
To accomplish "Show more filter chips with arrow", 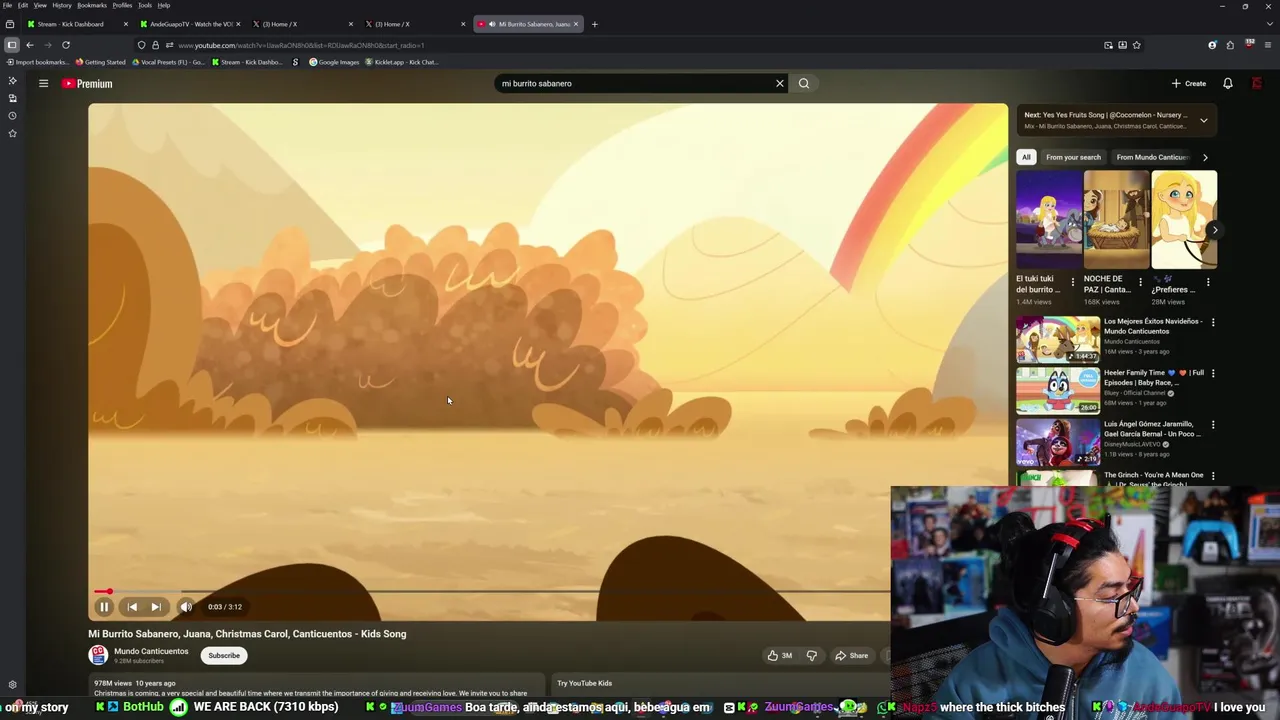I will 1205,157.
